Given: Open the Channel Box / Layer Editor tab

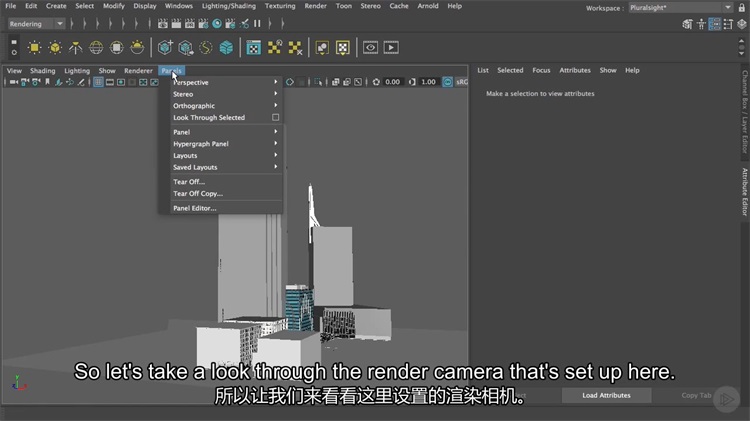Looking at the screenshot, I should [745, 111].
